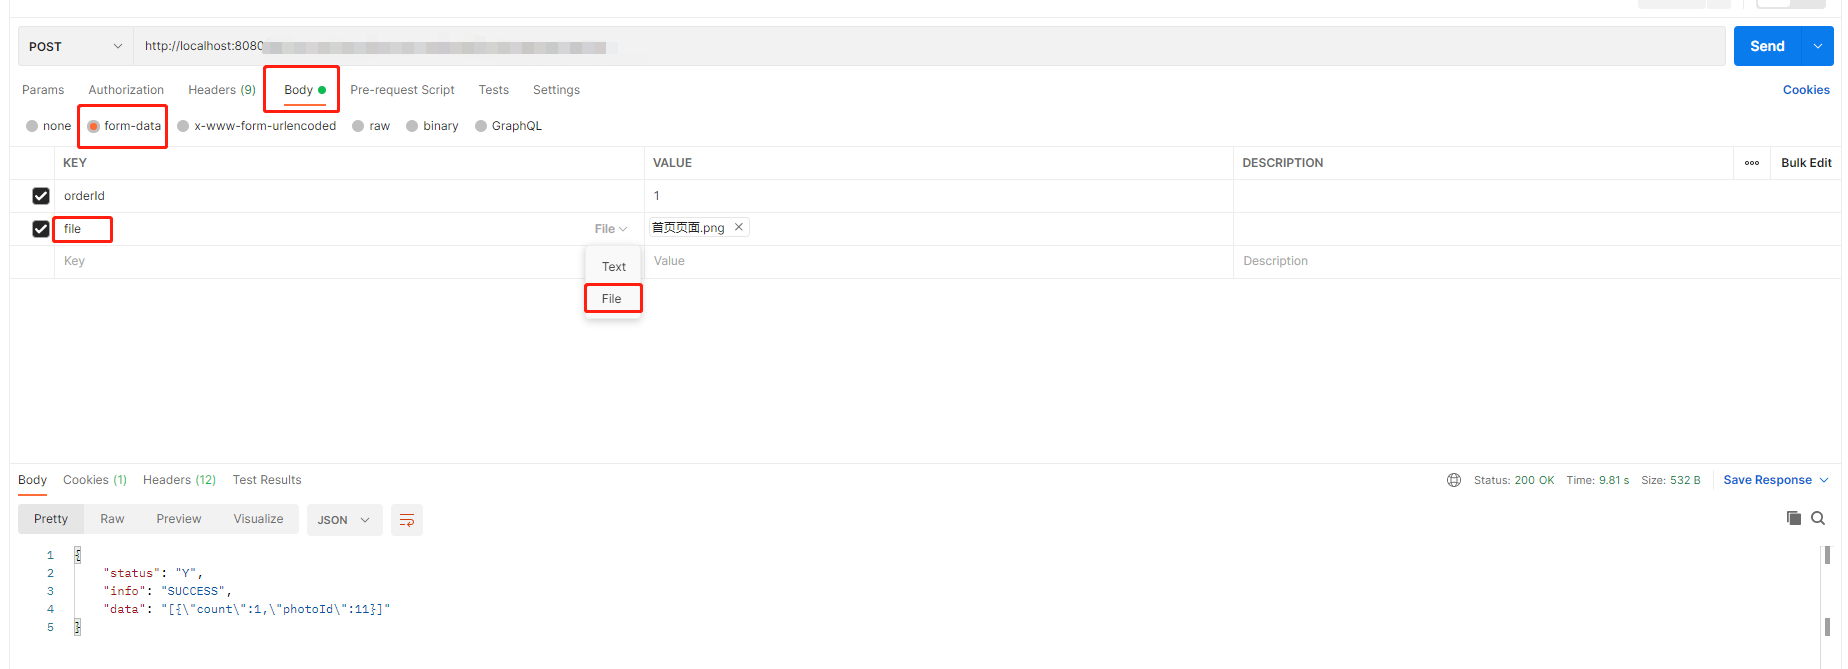
Task: Open the Authorization tab
Action: (x=126, y=90)
